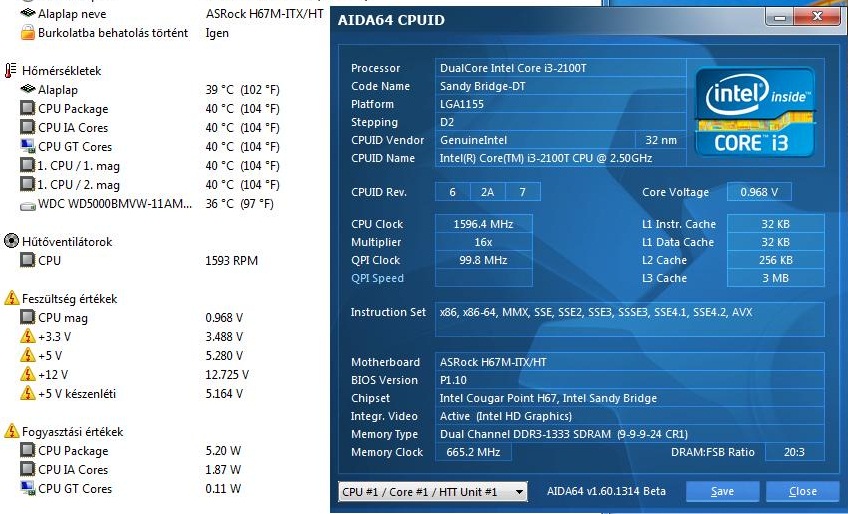Open the CPU #1 / Core #1 / HTT Unit dropdown

point(433,492)
